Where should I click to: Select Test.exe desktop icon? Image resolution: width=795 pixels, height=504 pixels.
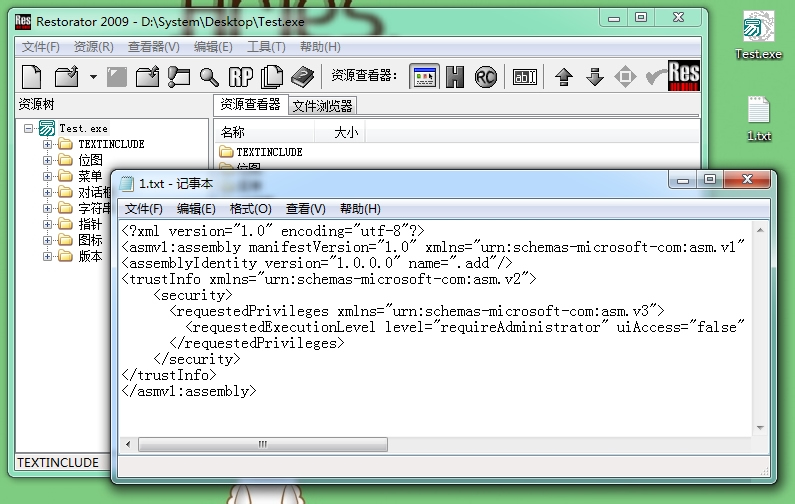tap(758, 34)
